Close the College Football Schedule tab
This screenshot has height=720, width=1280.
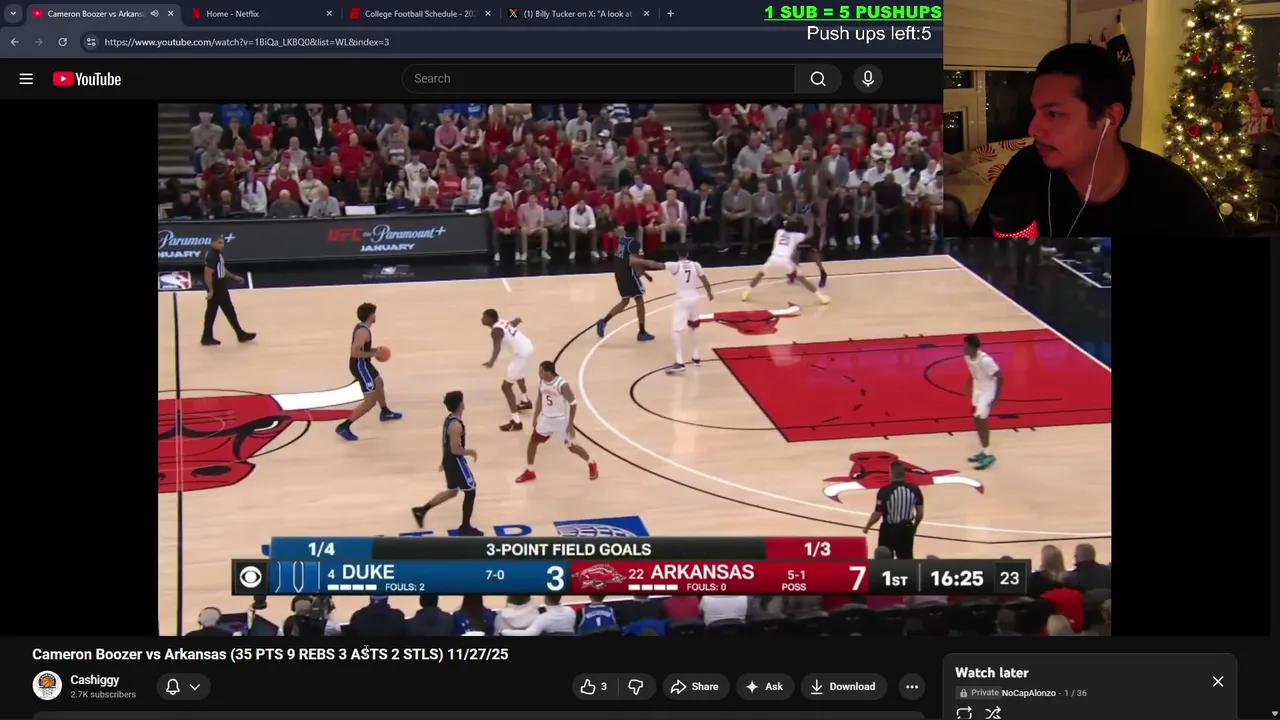[488, 14]
